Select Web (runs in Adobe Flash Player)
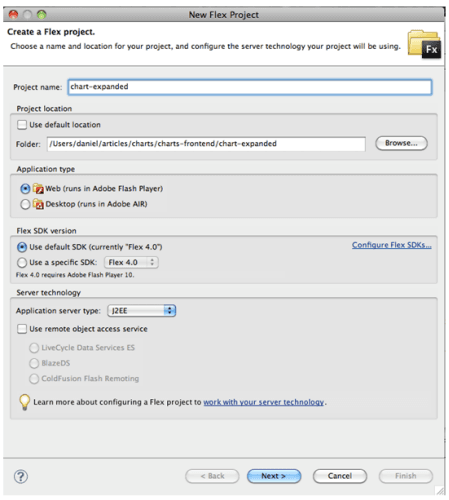 (25, 189)
